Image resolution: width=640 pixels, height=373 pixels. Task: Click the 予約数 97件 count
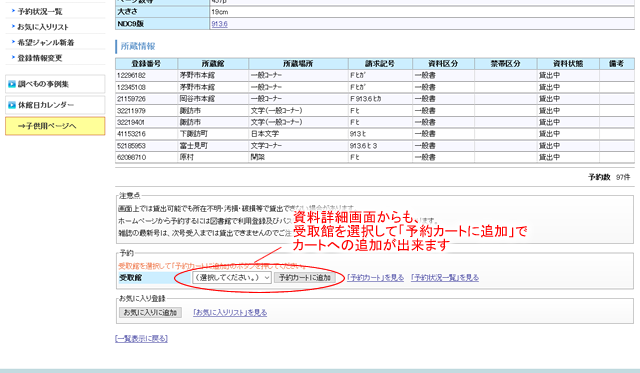coord(609,177)
